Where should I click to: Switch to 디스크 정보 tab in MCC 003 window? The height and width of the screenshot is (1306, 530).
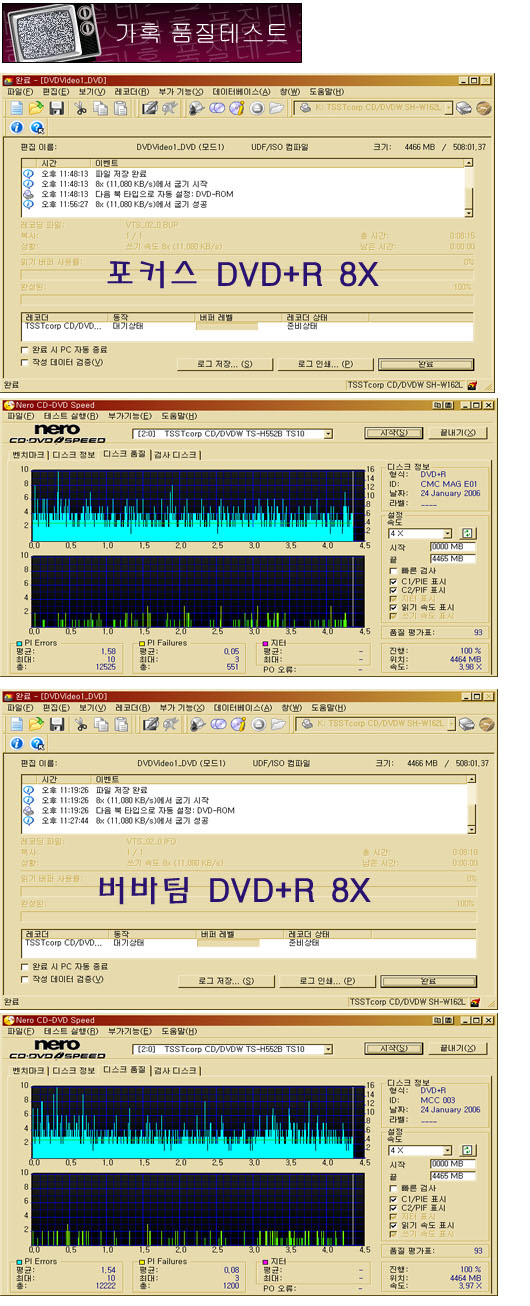tap(75, 1069)
